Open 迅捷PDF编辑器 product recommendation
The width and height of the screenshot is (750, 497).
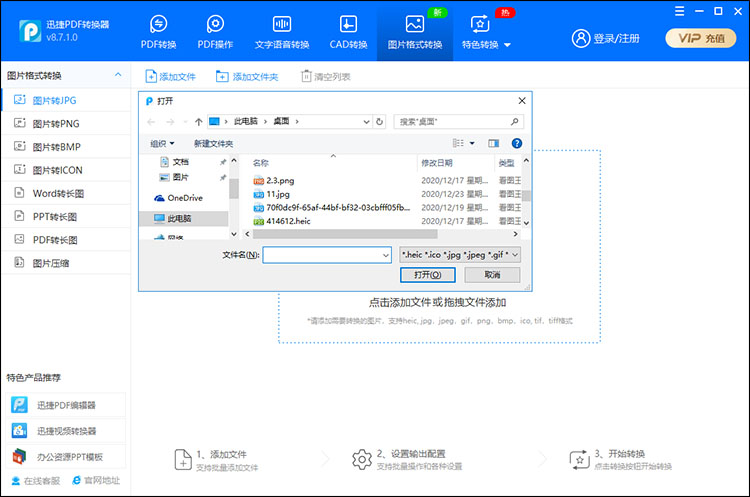(x=66, y=405)
